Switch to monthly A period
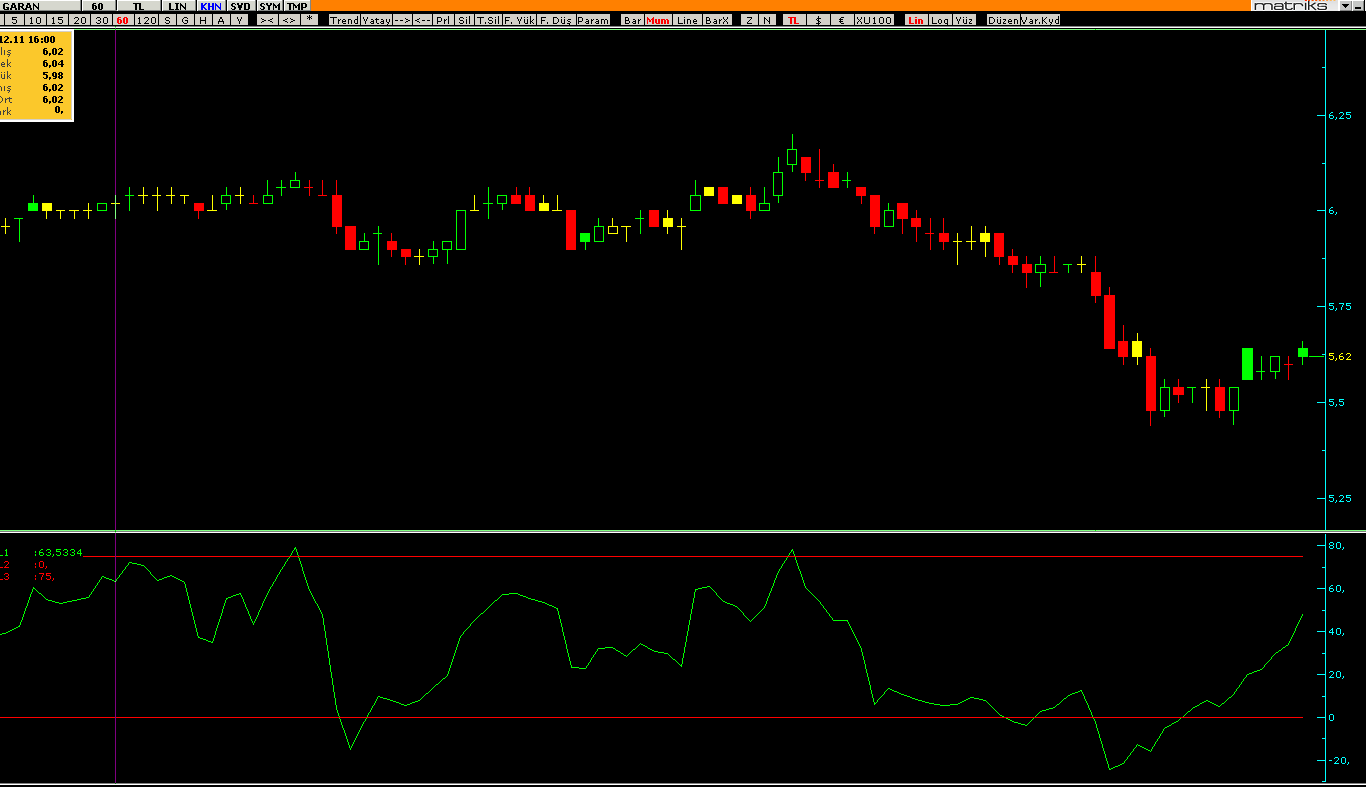Viewport: 1366px width, 787px height. click(x=221, y=20)
